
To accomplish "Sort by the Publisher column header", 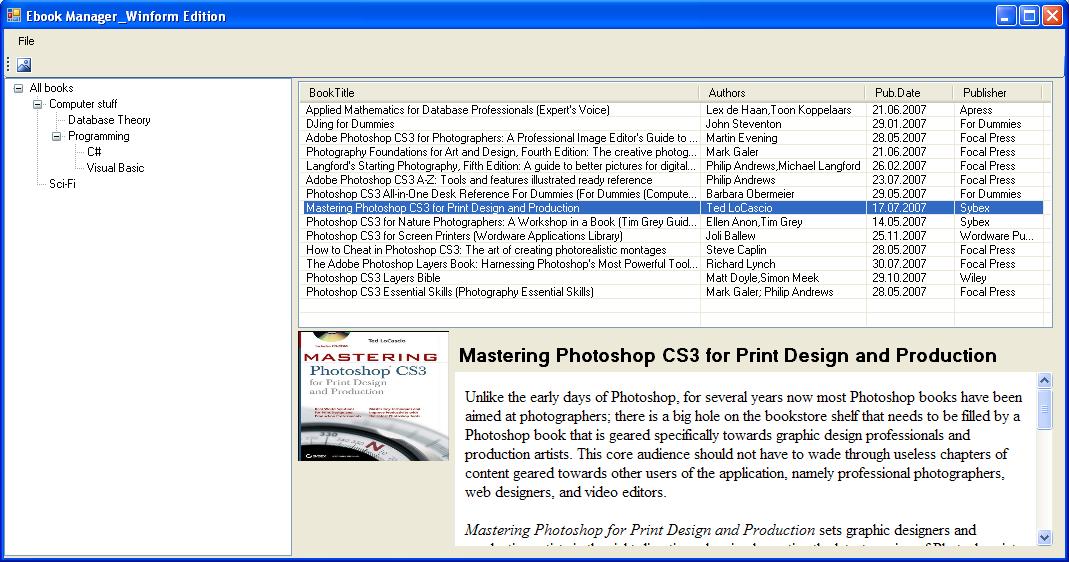I will click(997, 93).
